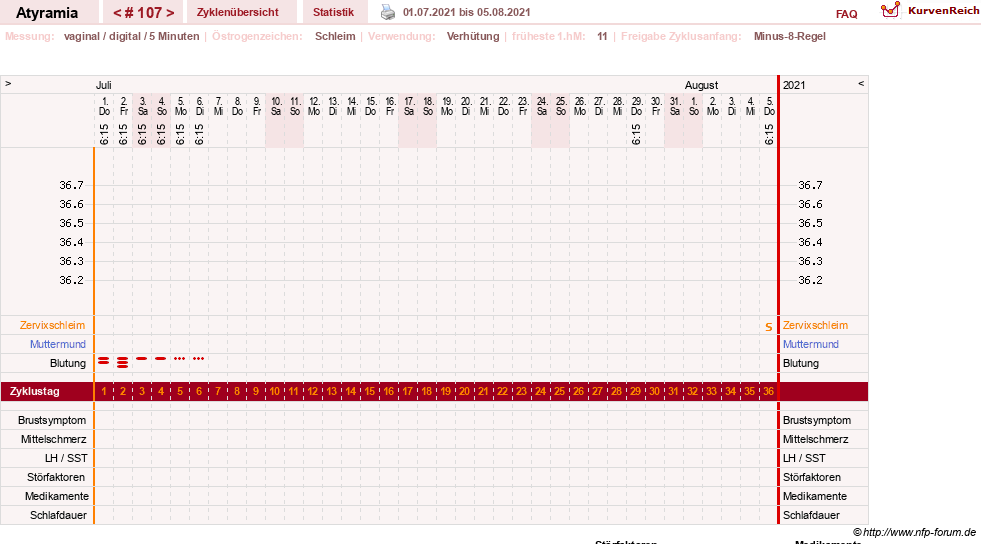Viewport: 981px width, 544px height.
Task: Click the printer icon
Action: pos(388,12)
